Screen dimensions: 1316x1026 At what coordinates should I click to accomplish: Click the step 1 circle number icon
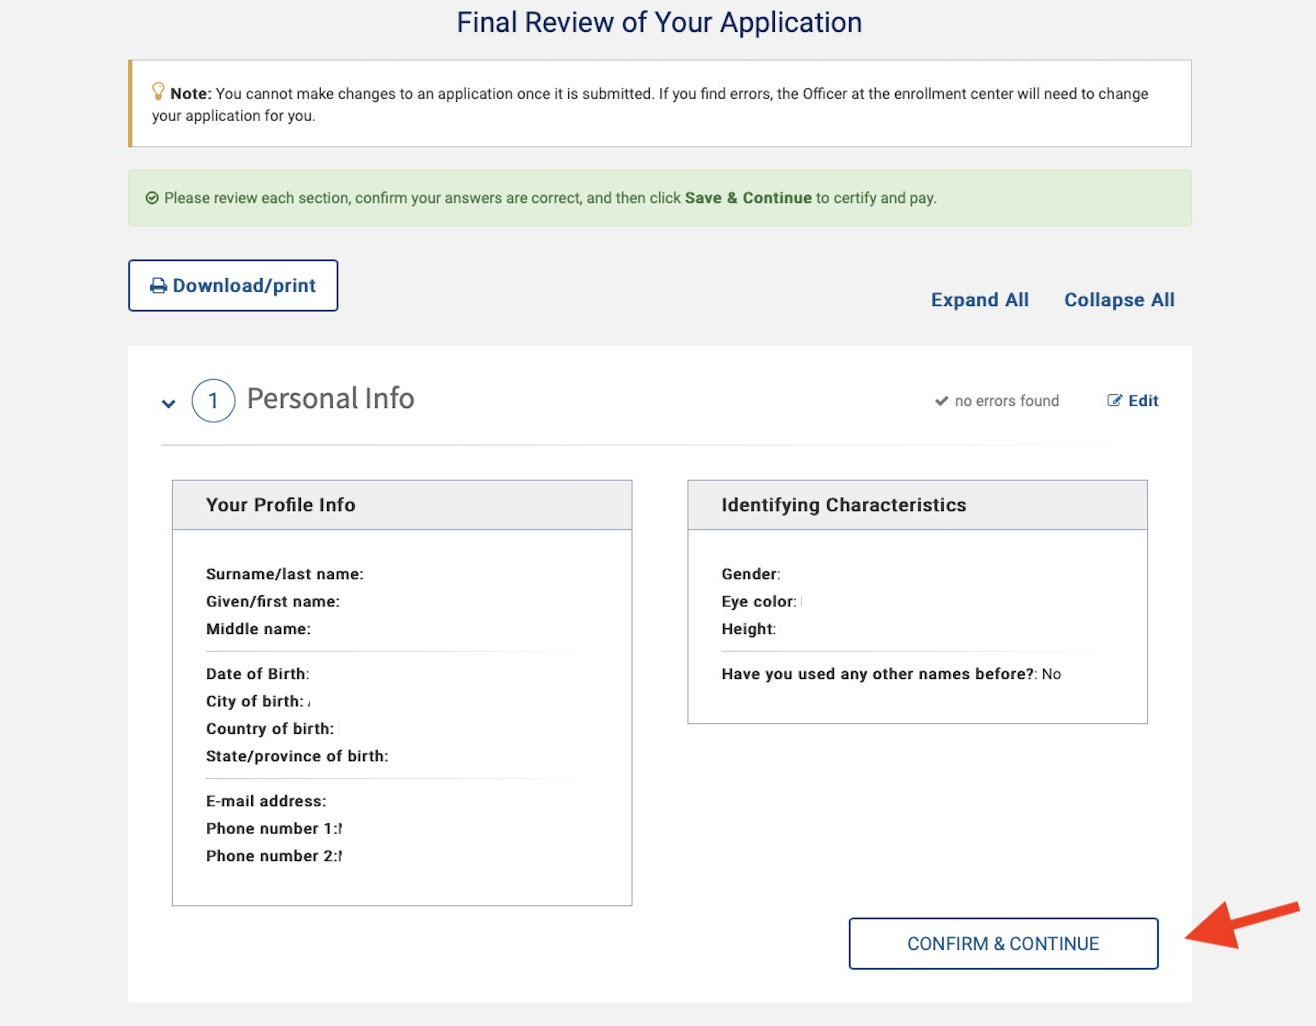click(213, 401)
